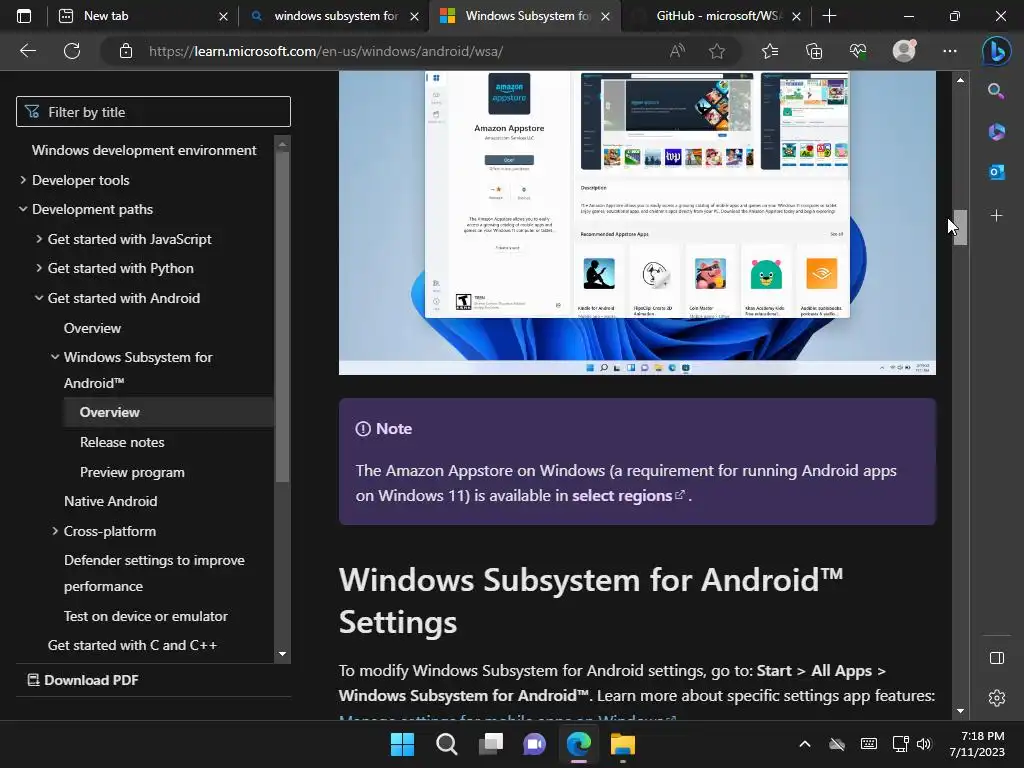This screenshot has width=1024, height=768.
Task: Follow the select regions link
Action: click(x=628, y=496)
